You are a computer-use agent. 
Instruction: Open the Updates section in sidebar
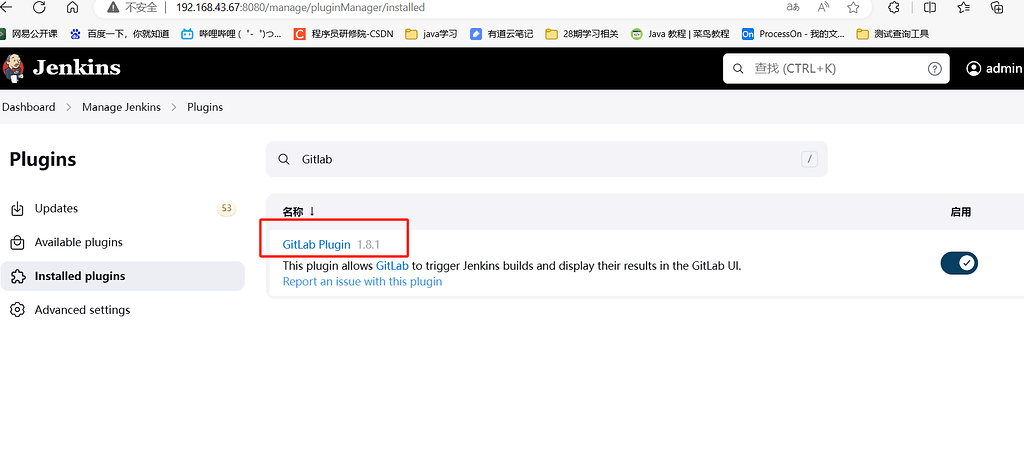56,209
